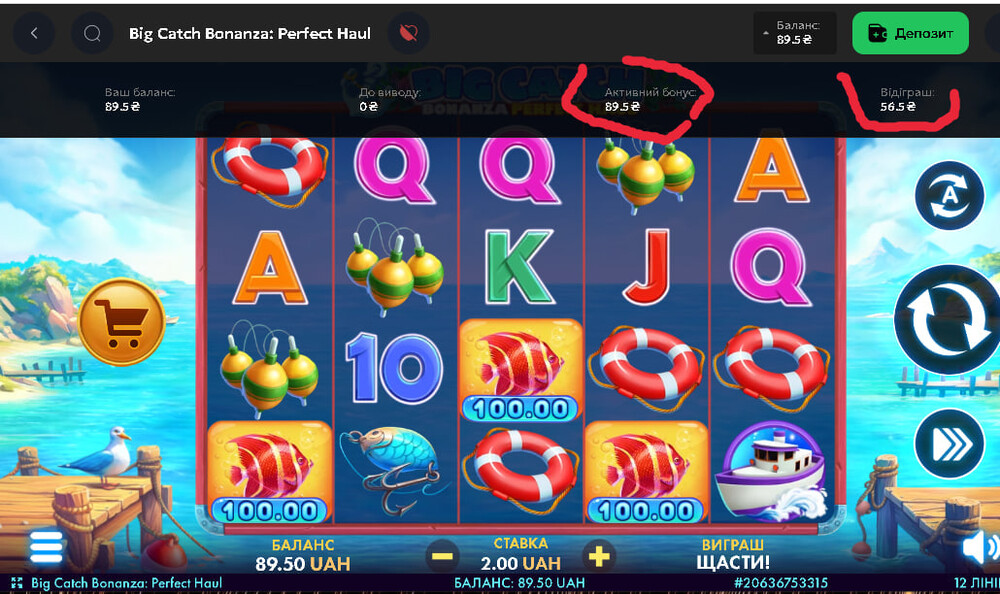Expand the Баланс dropdown arrow

point(765,33)
